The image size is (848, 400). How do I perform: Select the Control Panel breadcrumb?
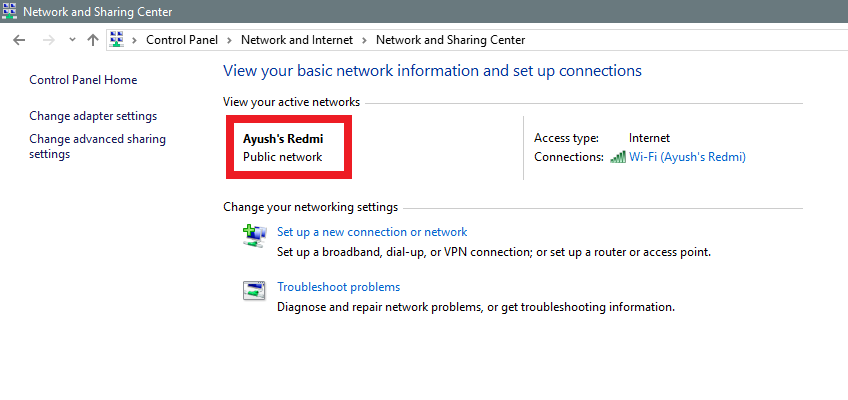point(182,40)
